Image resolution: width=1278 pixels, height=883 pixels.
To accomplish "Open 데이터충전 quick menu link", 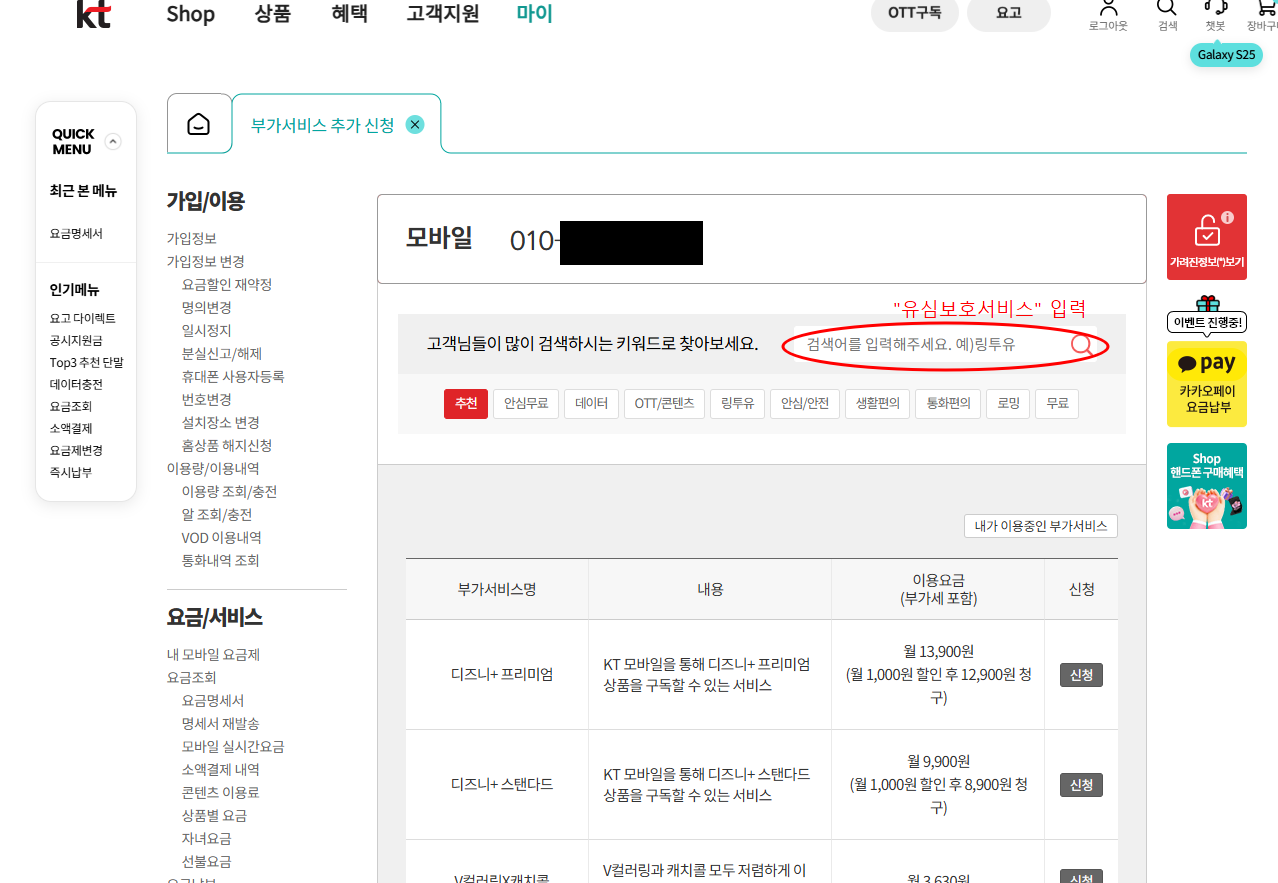I will tap(76, 384).
